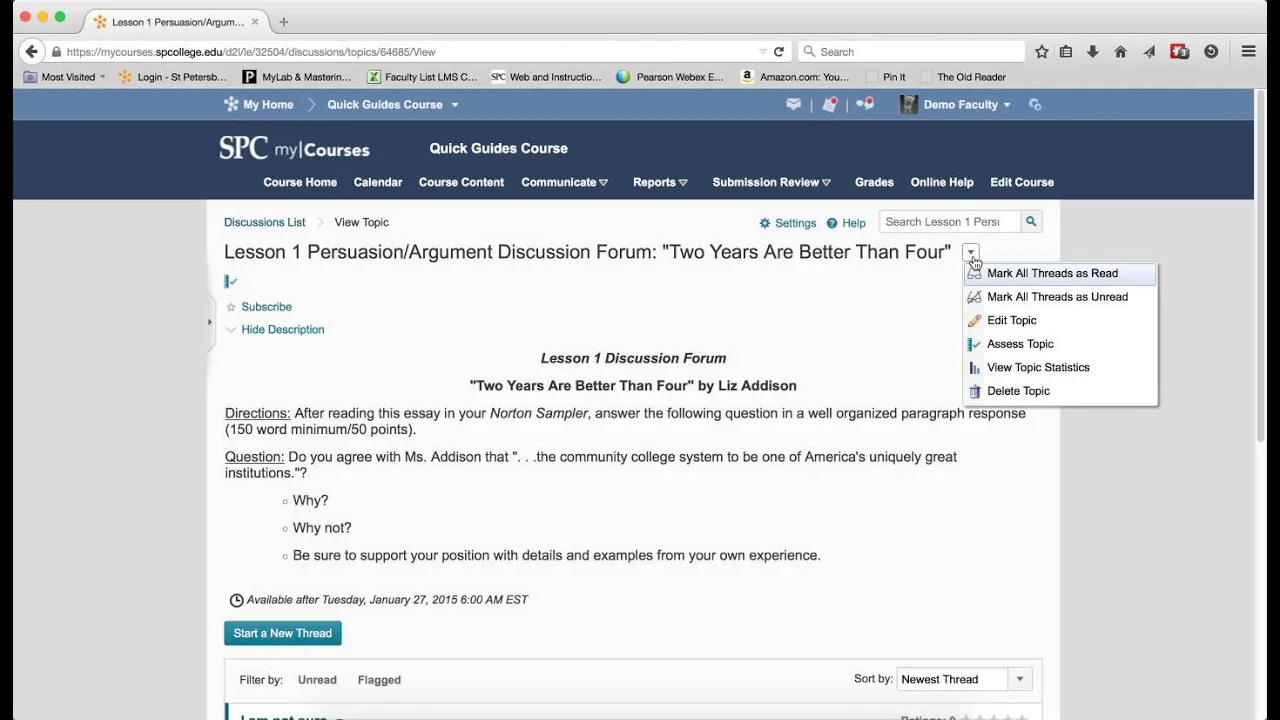The image size is (1280, 720).
Task: Select Mark All Threads as Unread
Action: click(x=1060, y=297)
